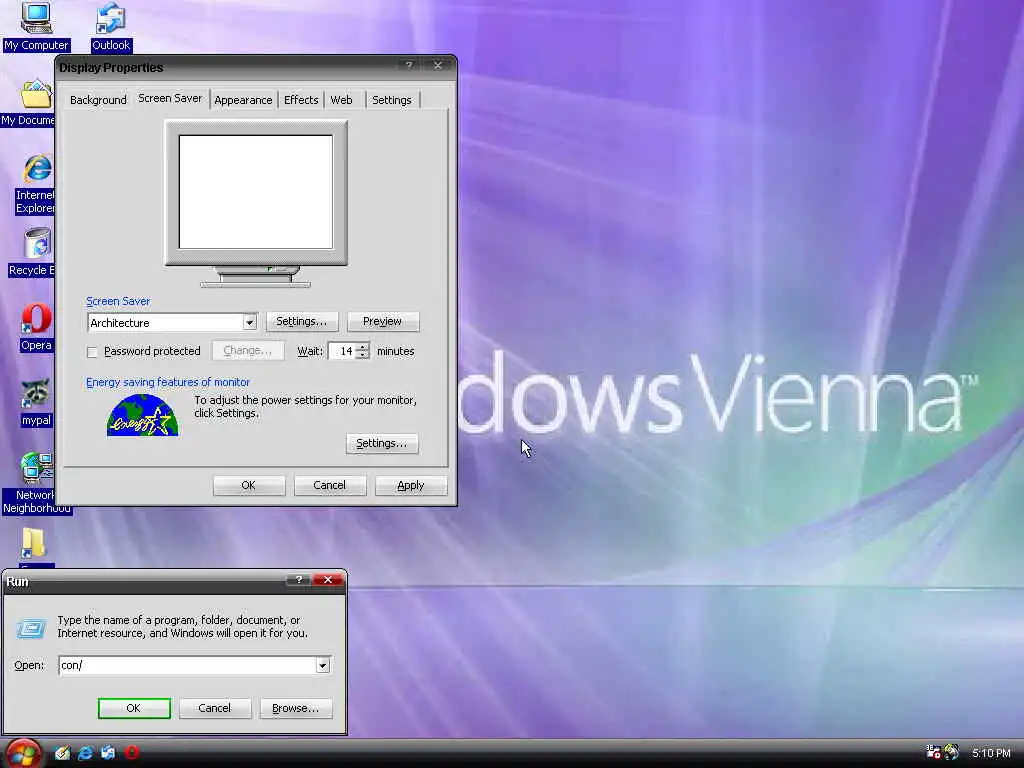1024x768 pixels.
Task: Decrease the Wait minutes spinner down arrow
Action: [362, 355]
